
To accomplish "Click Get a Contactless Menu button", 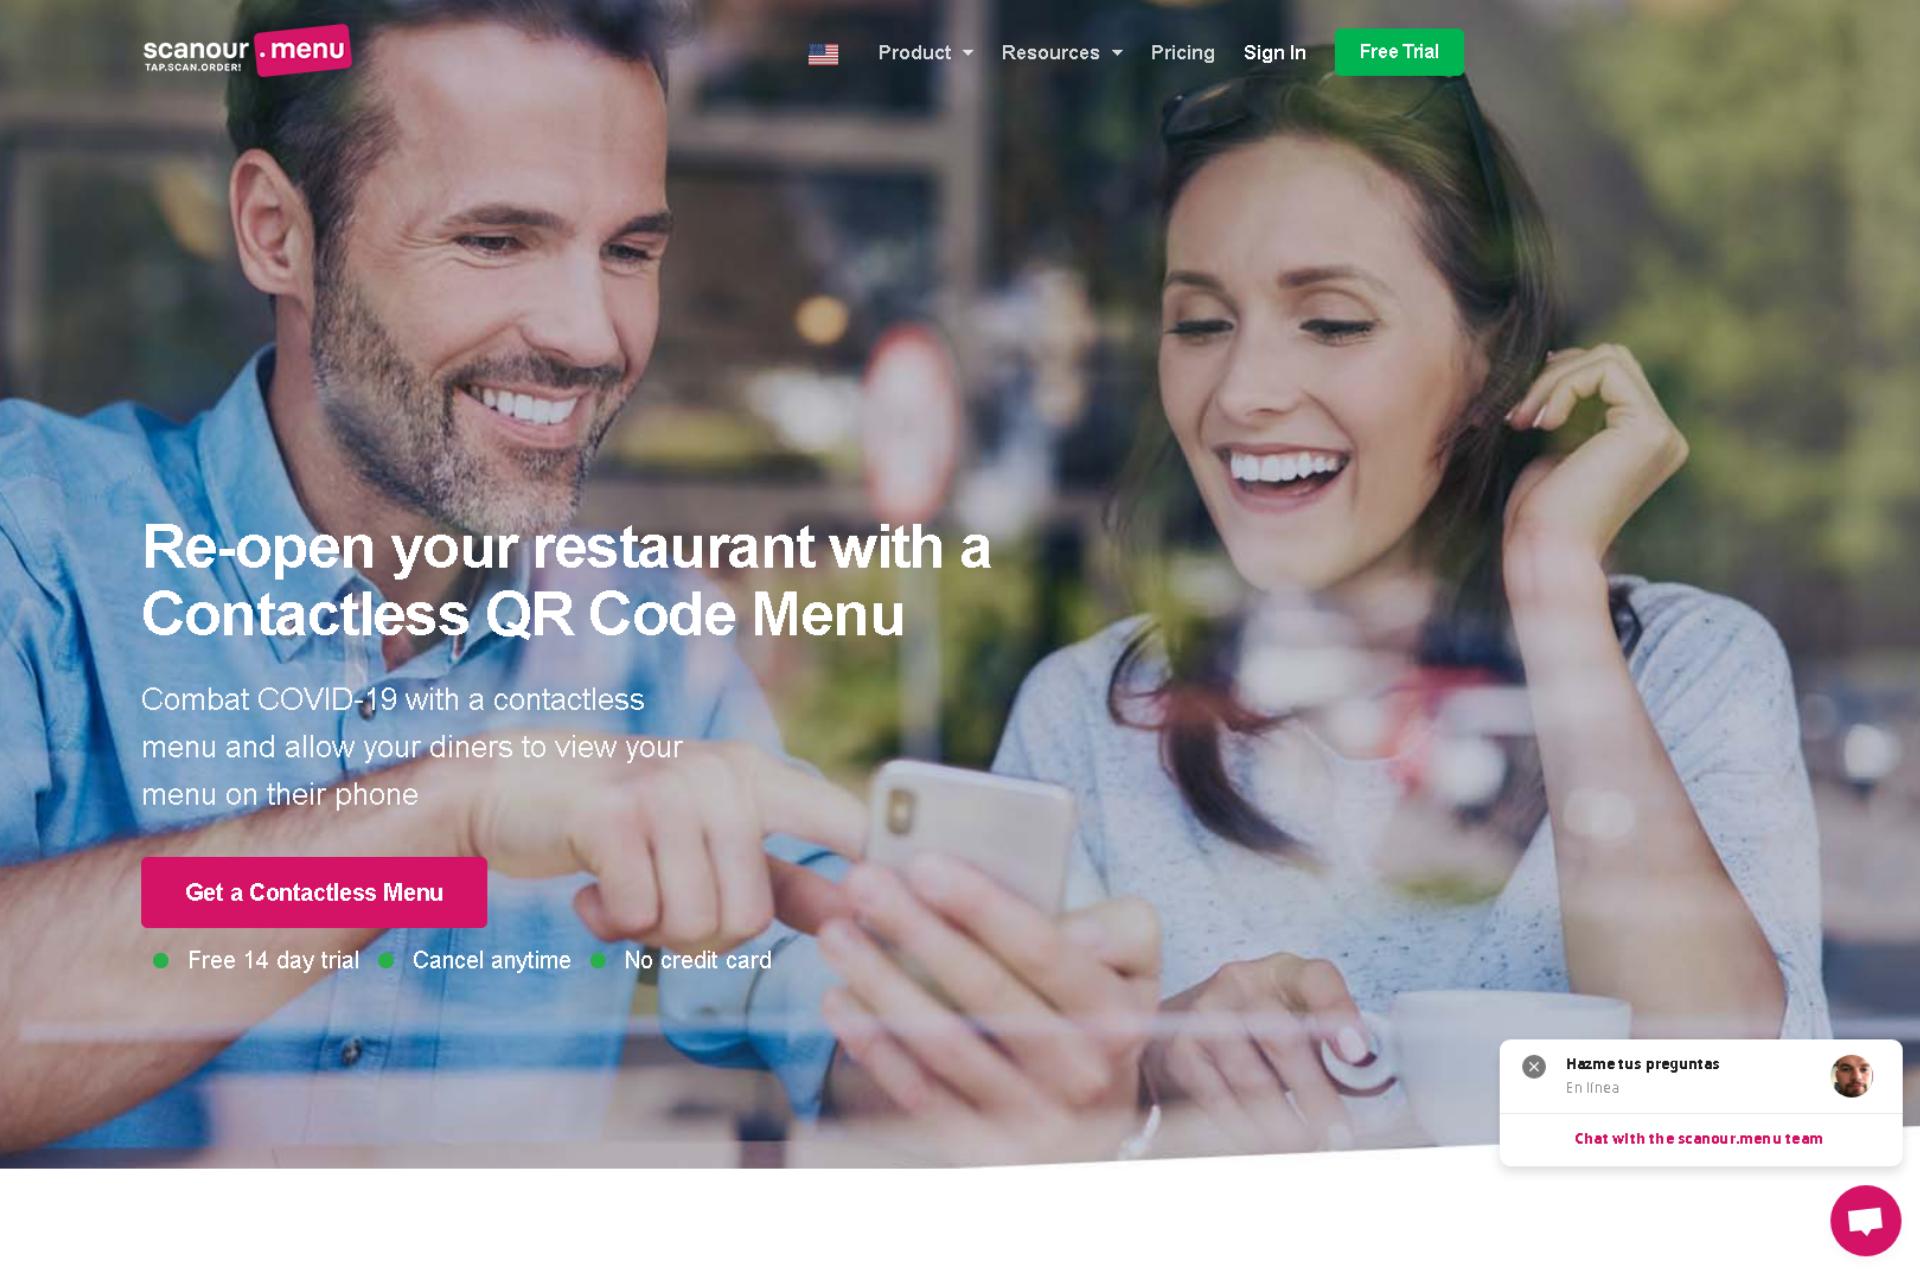I will [x=314, y=891].
